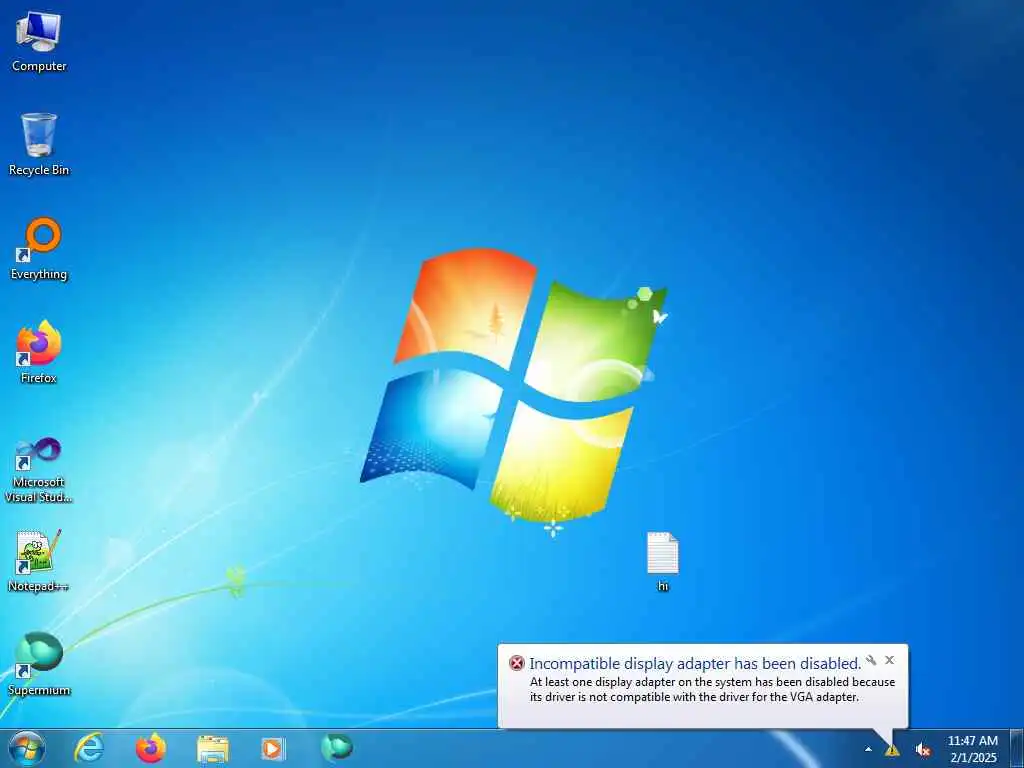This screenshot has width=1024, height=768.
Task: Select the Supermium desktop shortcut
Action: [39, 664]
